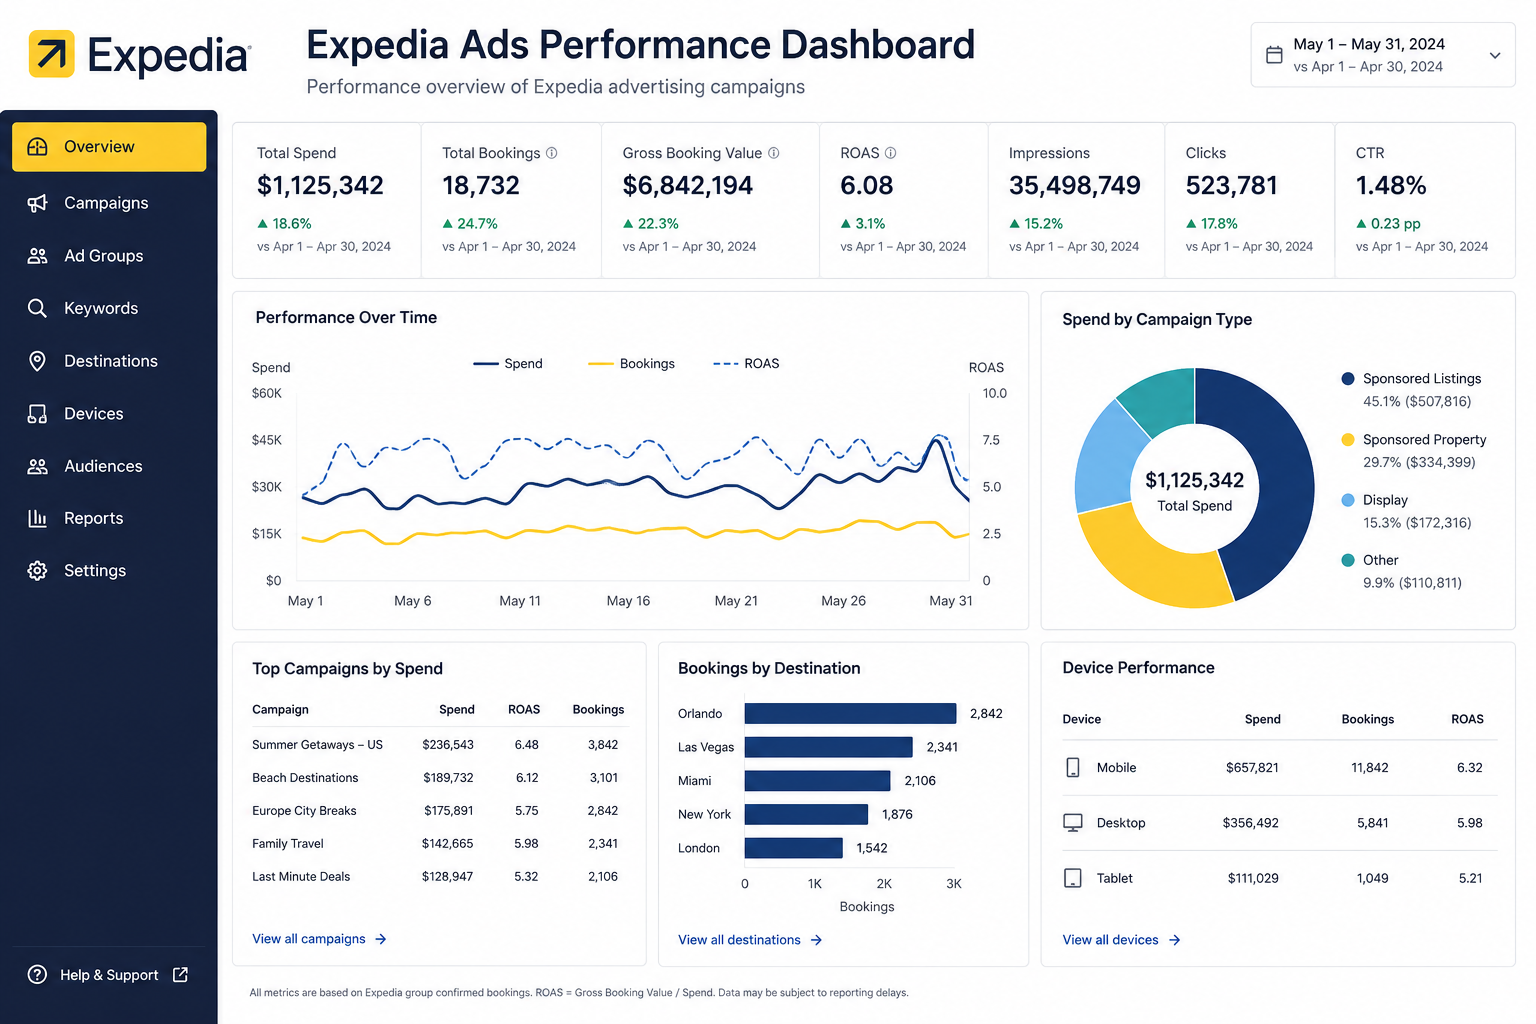Click Sponsored Listings color dot in legend

pos(1348,379)
